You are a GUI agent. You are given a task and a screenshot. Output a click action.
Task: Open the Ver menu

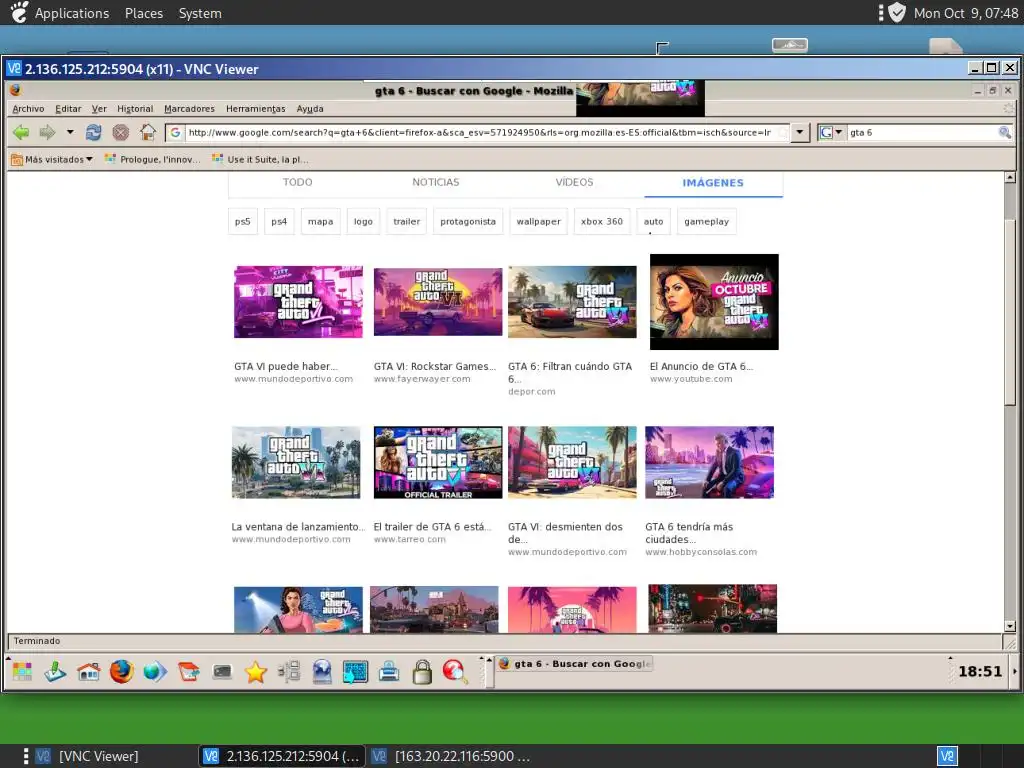99,109
